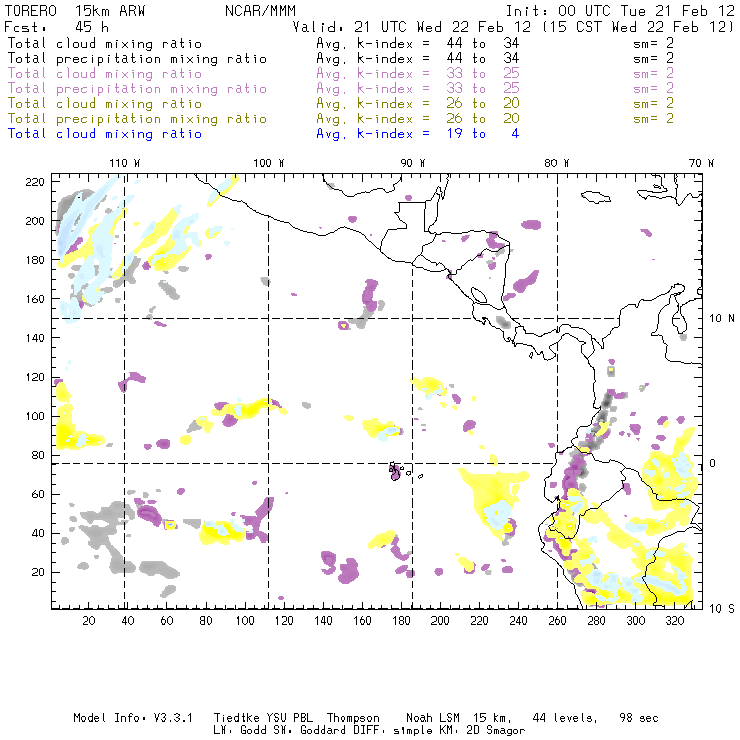Click the '44 levels' footer text

pos(565,718)
